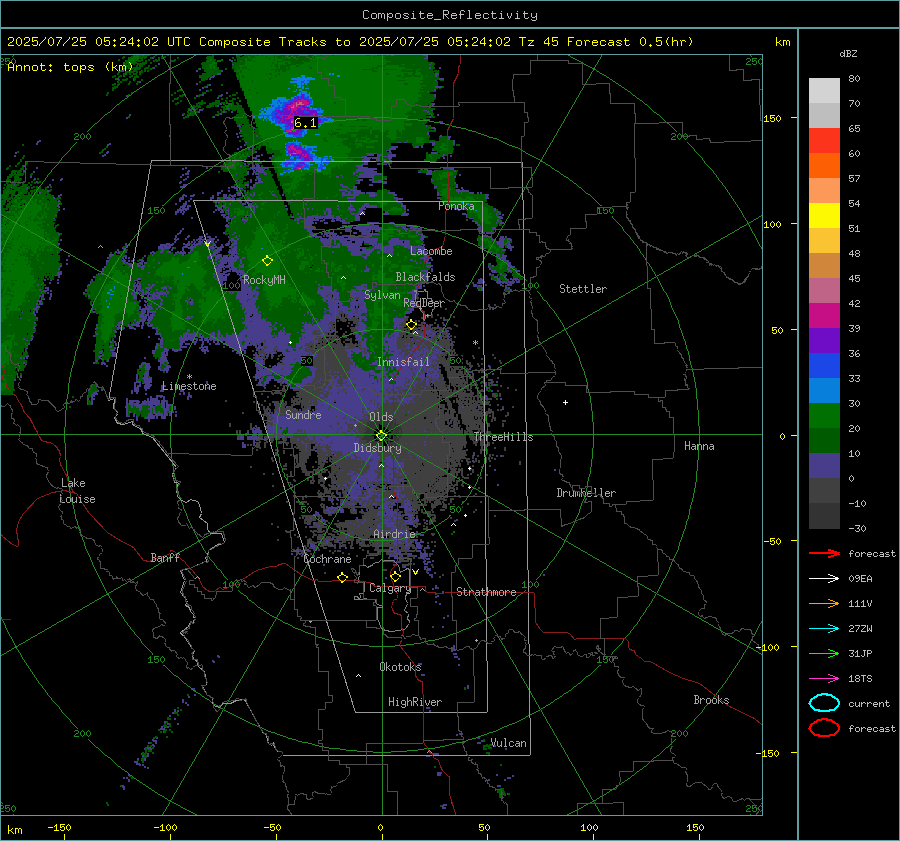900x841 pixels.
Task: Click the yellow diamond marker near RockyMH
Action: 267,261
